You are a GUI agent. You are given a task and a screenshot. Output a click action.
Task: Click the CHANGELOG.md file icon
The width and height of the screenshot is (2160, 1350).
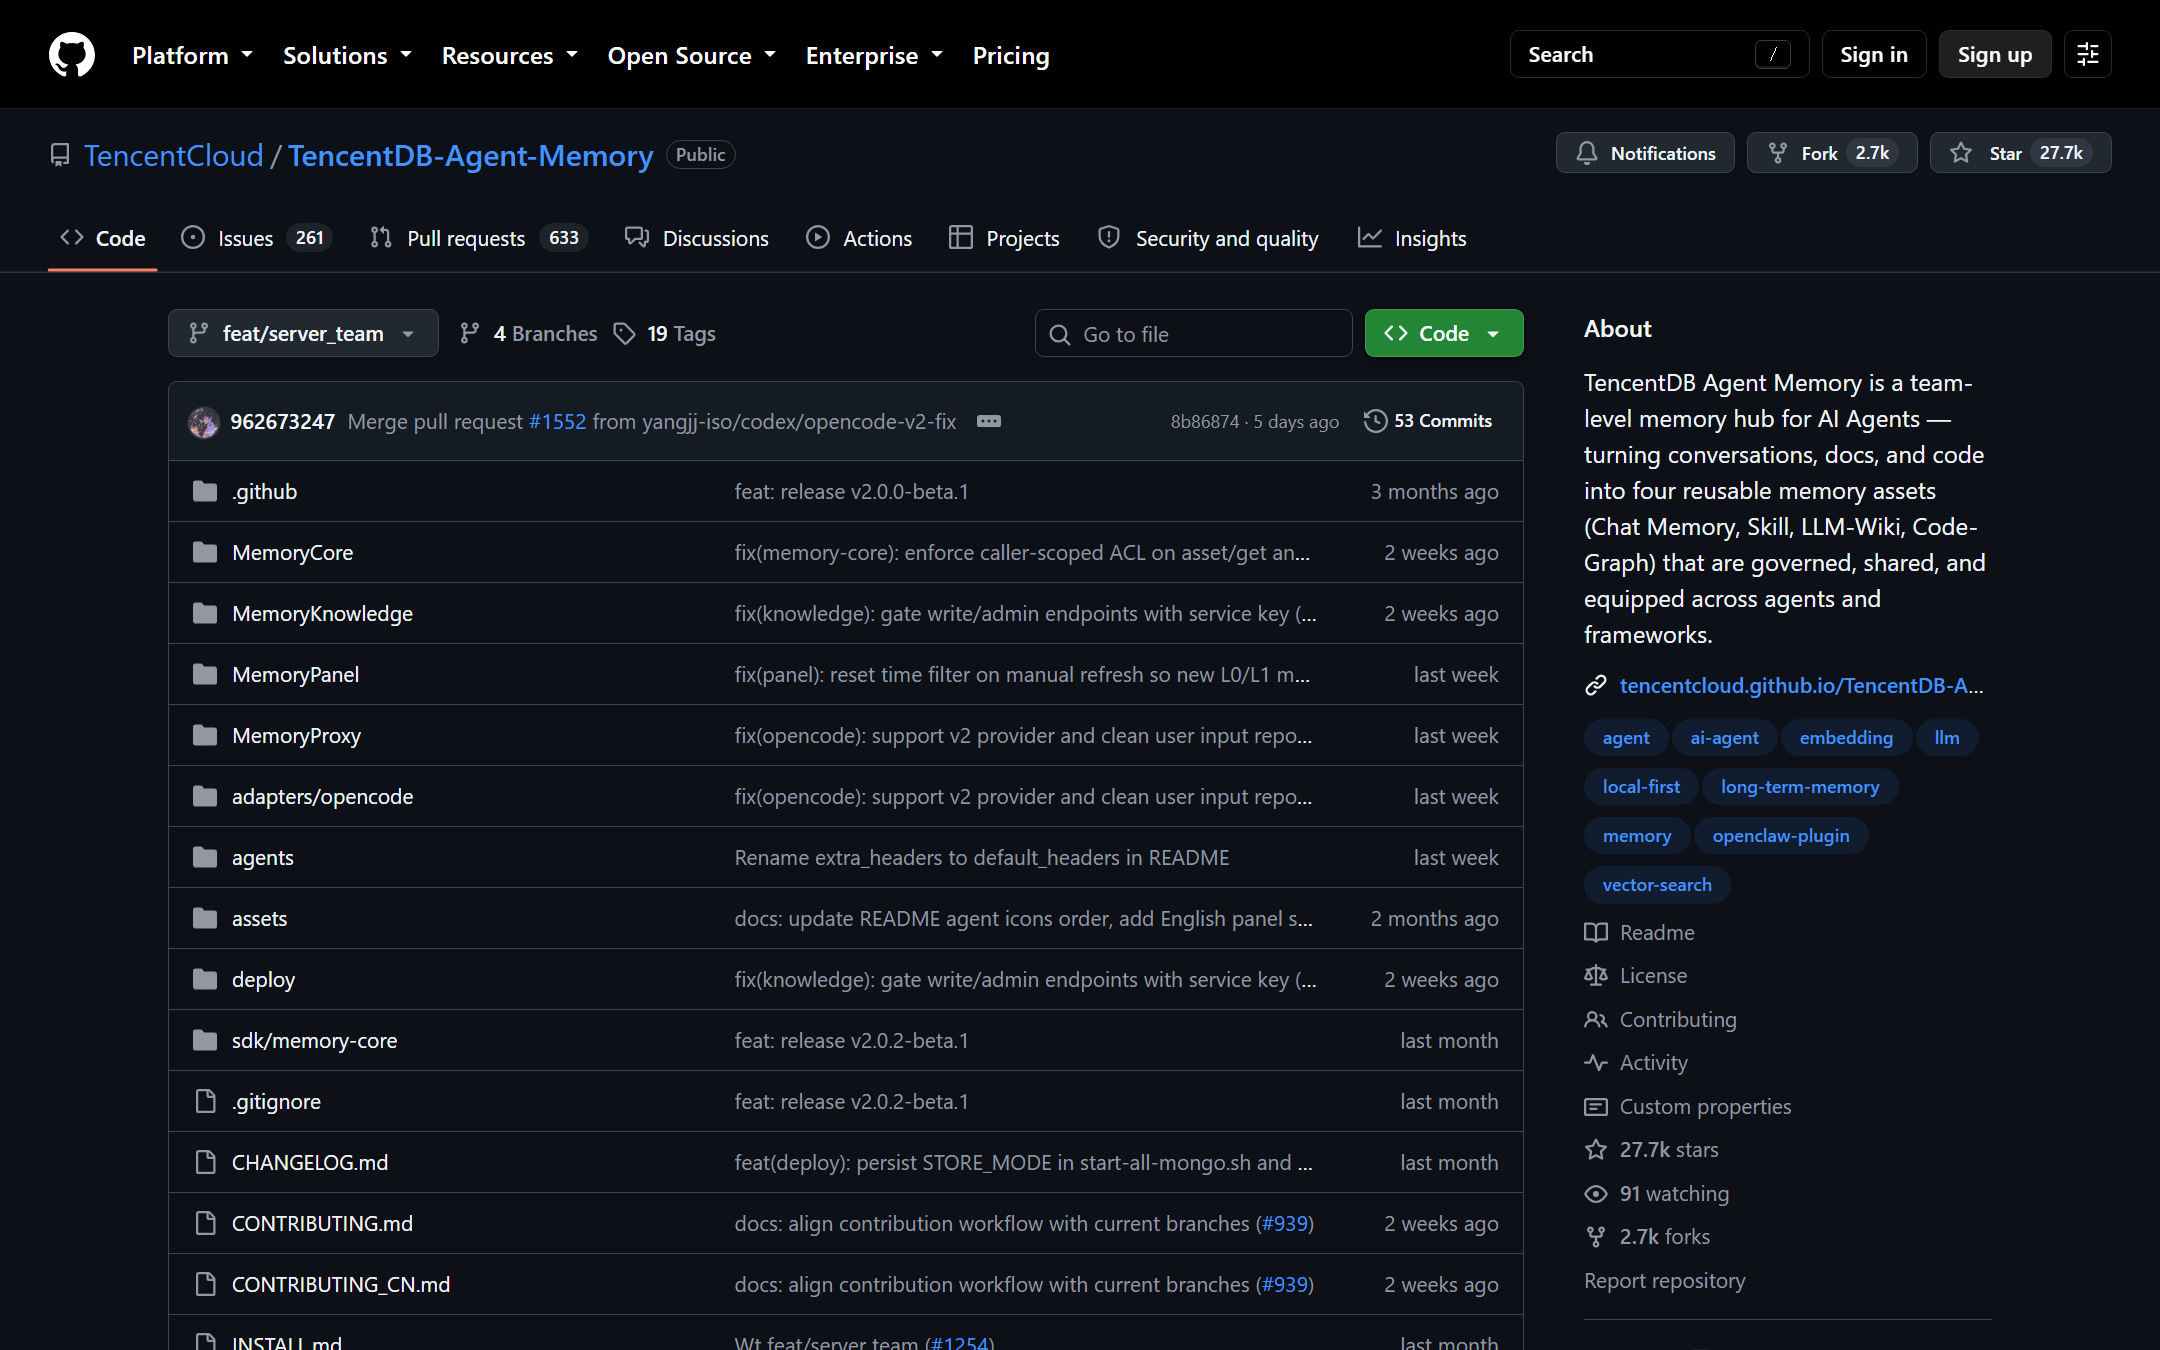(205, 1162)
